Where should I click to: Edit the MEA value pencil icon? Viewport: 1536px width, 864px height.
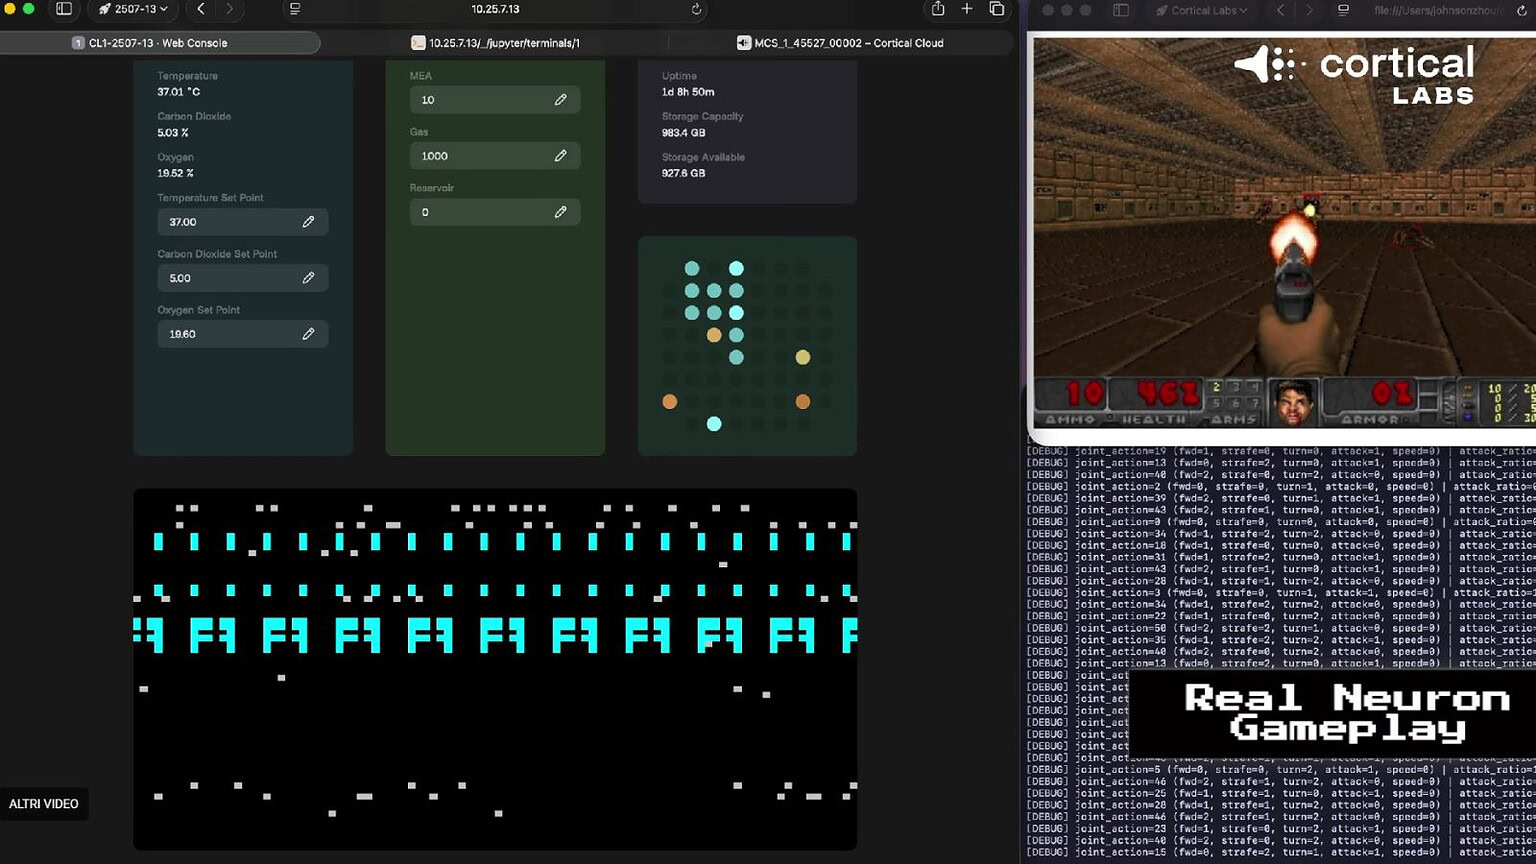point(560,100)
